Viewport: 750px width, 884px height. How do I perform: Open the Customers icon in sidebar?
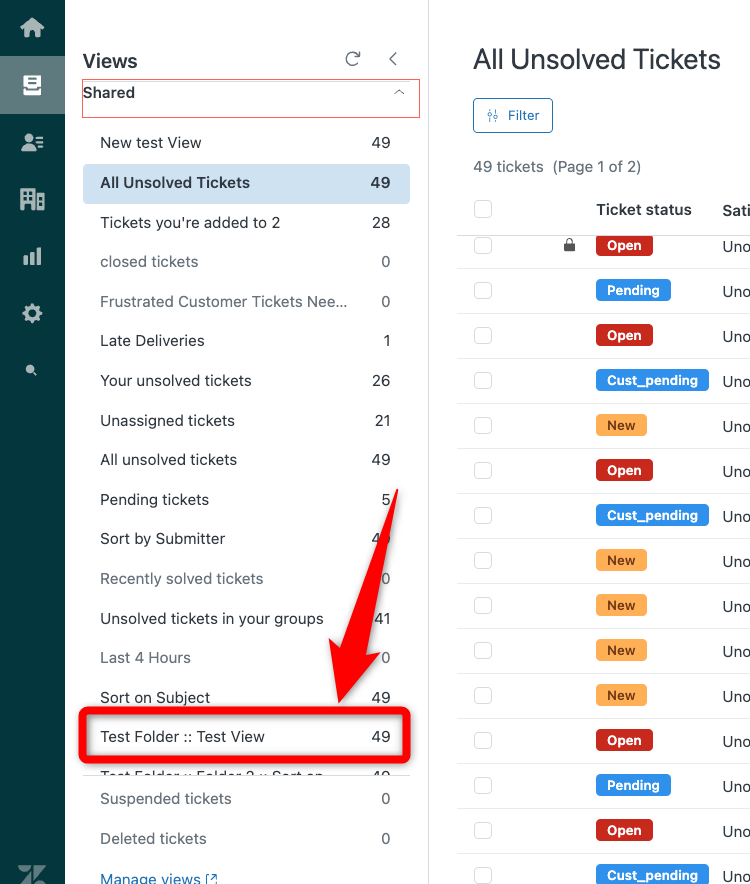coord(32,142)
